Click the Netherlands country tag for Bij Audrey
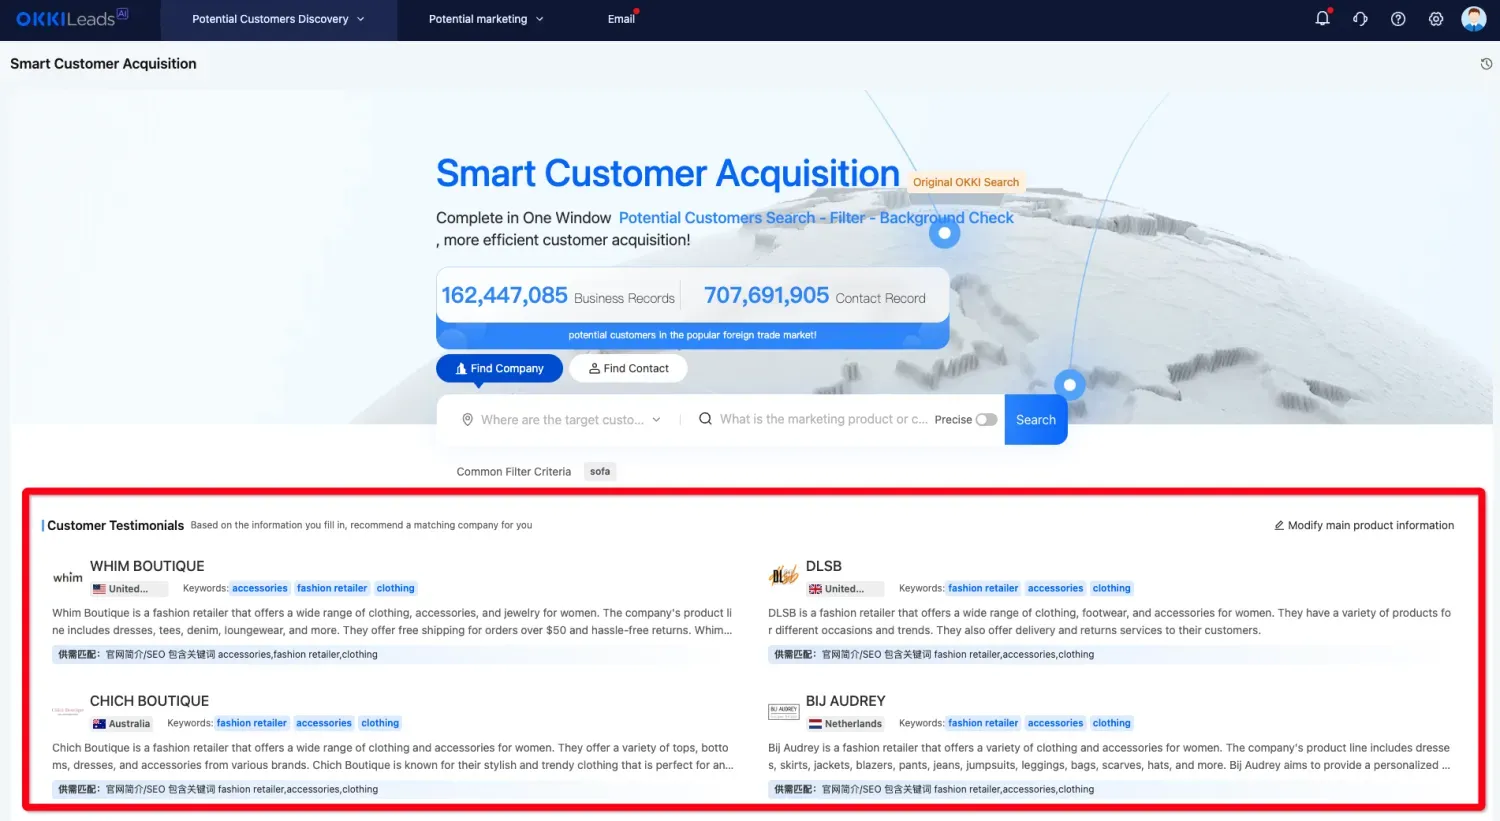 pyautogui.click(x=846, y=724)
